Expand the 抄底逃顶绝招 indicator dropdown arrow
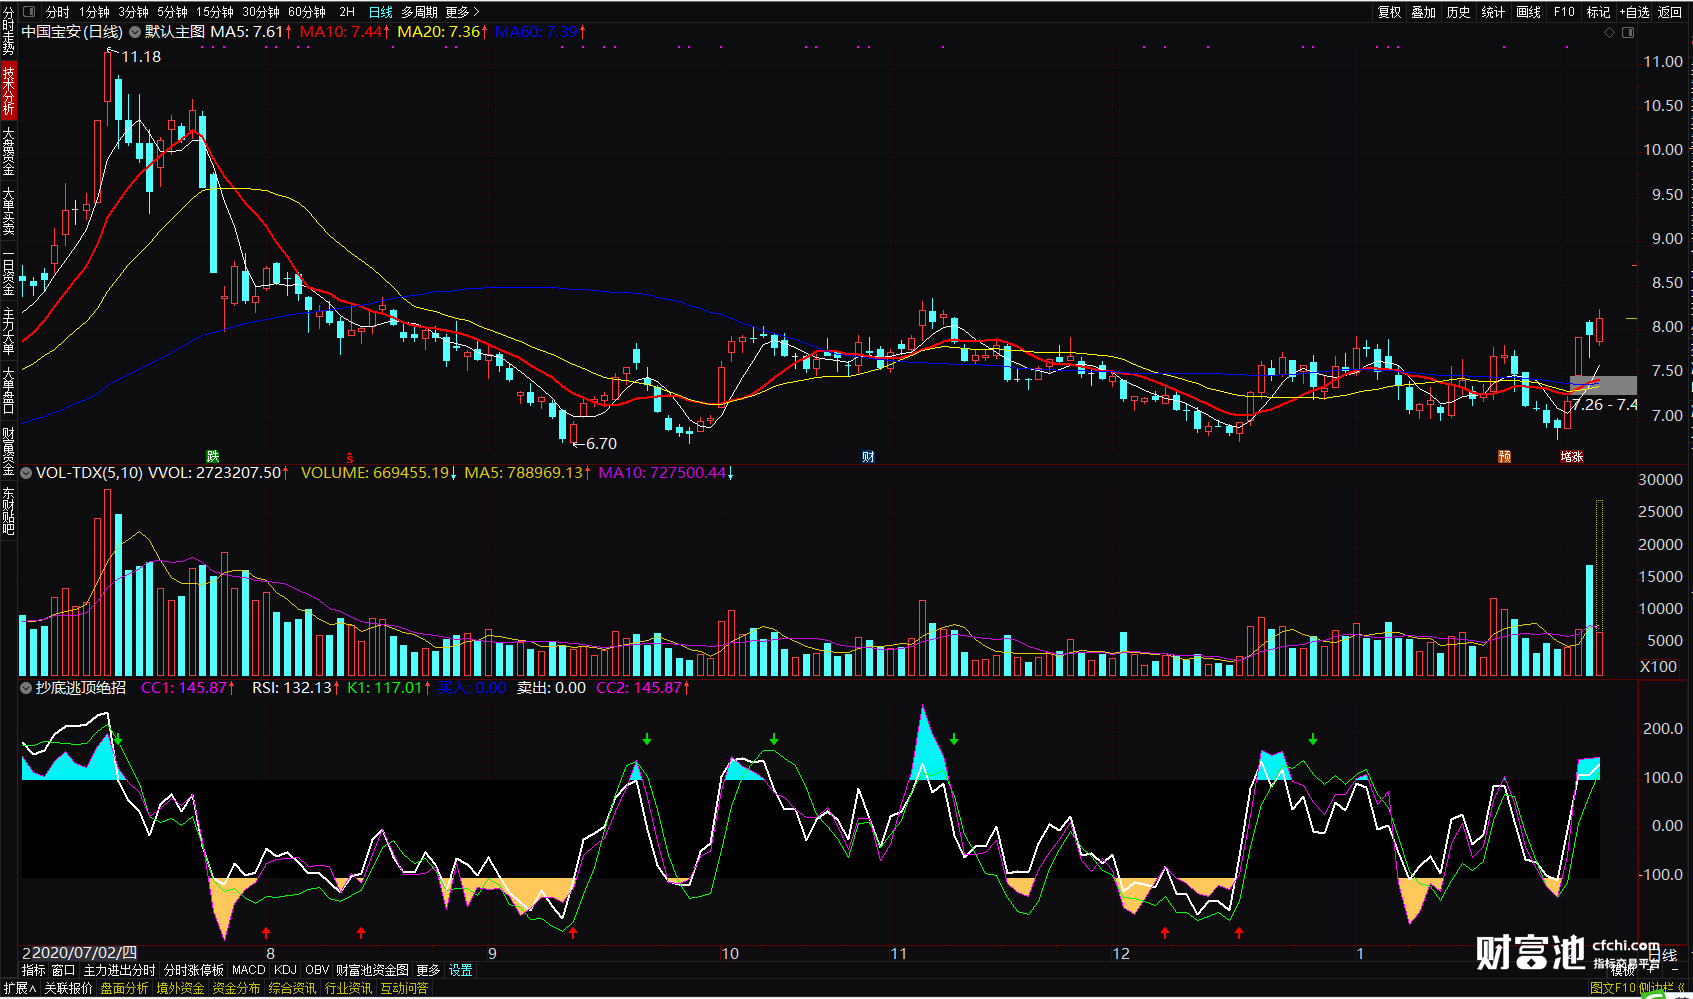 point(27,688)
